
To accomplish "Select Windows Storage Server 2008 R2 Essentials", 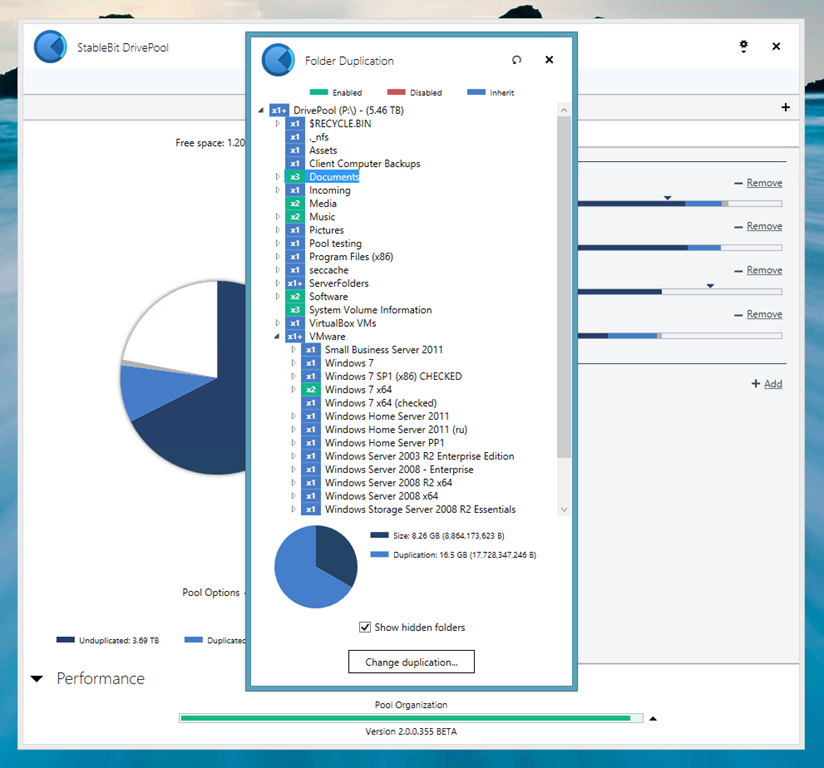I will point(420,509).
